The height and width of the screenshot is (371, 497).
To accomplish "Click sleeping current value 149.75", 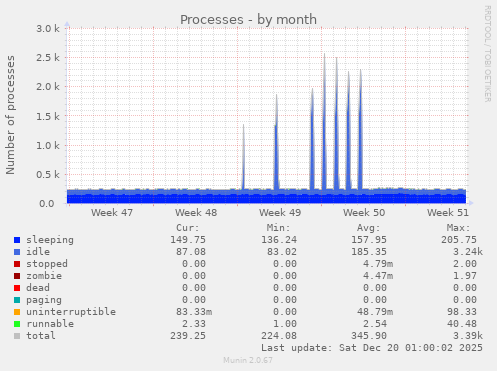I will [x=188, y=240].
